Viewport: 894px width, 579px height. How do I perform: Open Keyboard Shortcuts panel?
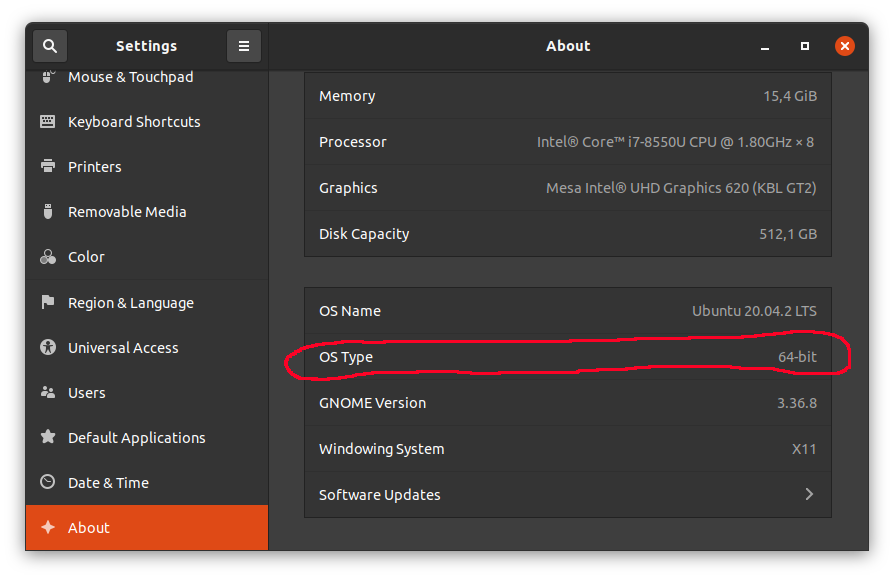tap(147, 122)
